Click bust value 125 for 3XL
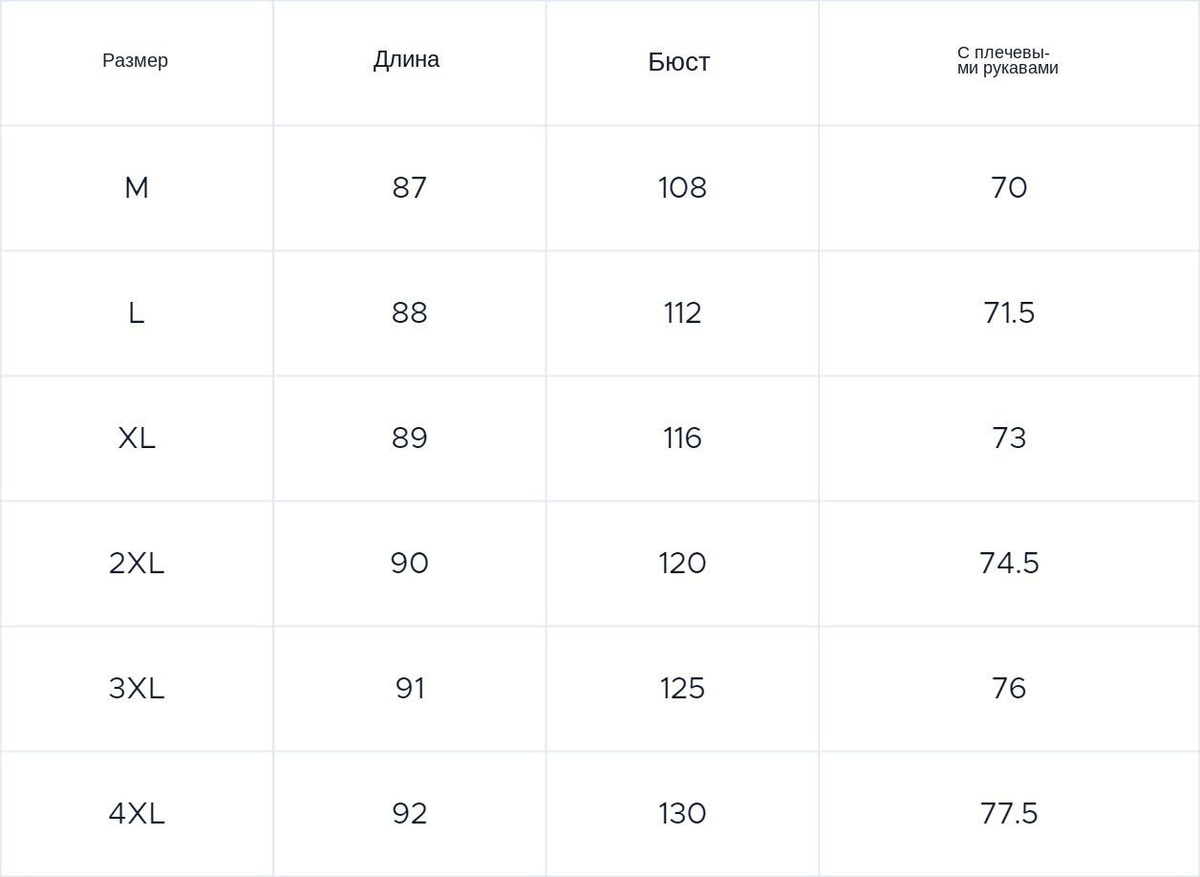This screenshot has height=877, width=1200. 682,688
